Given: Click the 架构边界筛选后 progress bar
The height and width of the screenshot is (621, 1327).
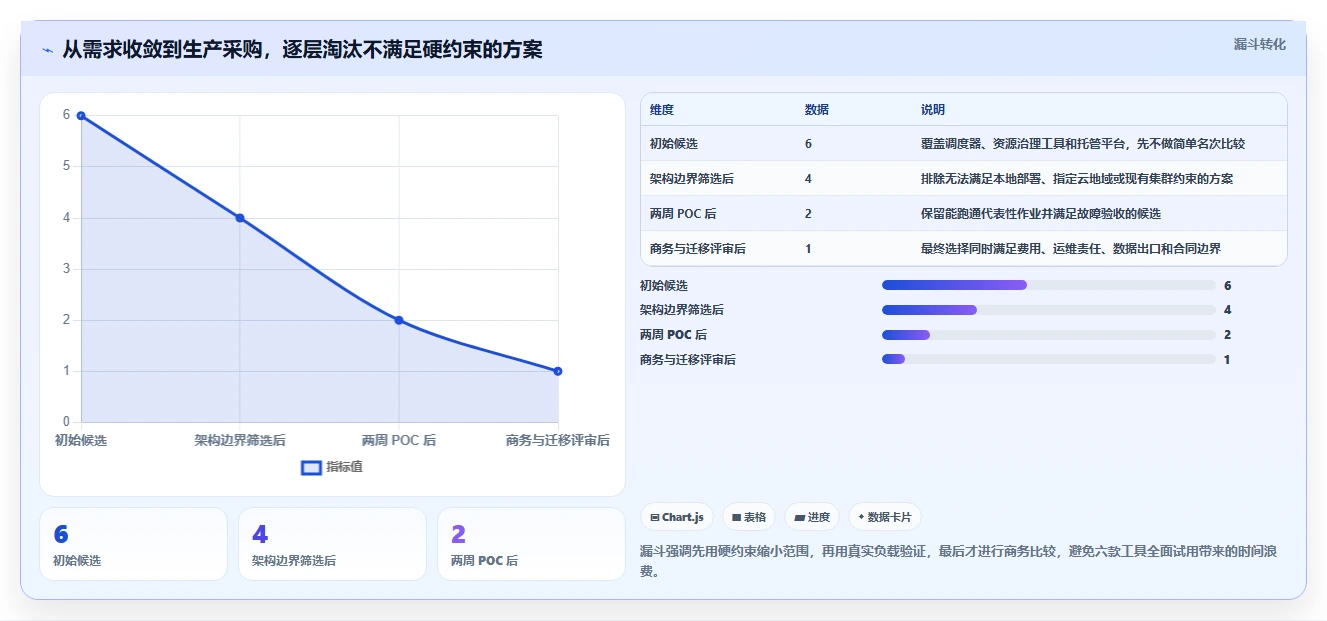Looking at the screenshot, I should 1049,310.
